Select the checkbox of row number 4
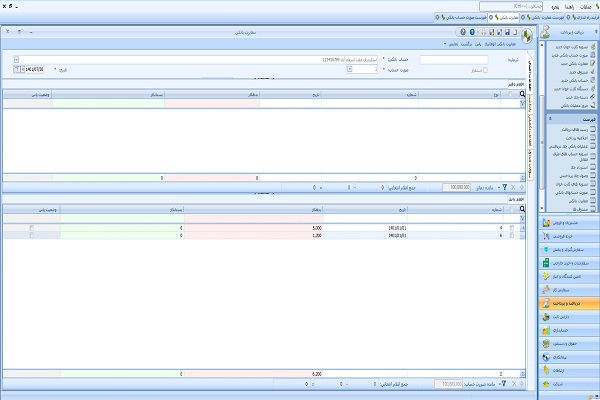 pyautogui.click(x=512, y=228)
